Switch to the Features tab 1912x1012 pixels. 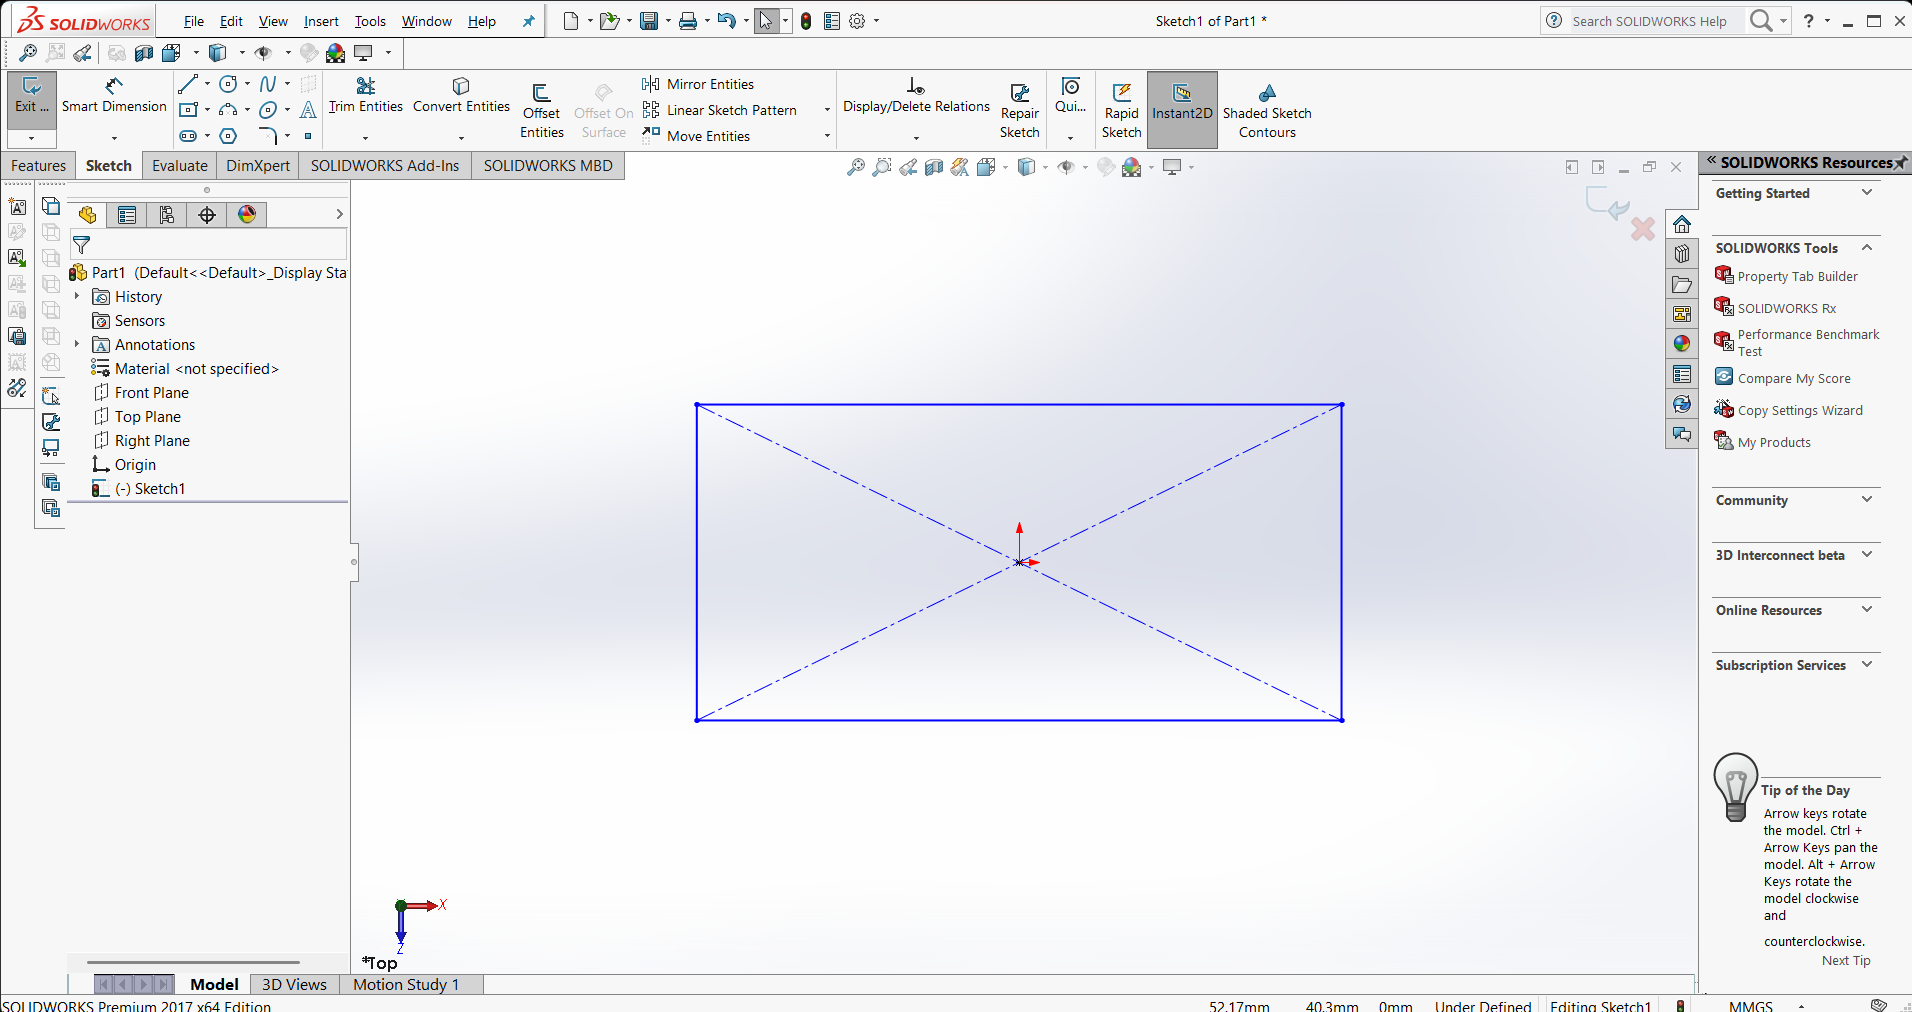39,166
